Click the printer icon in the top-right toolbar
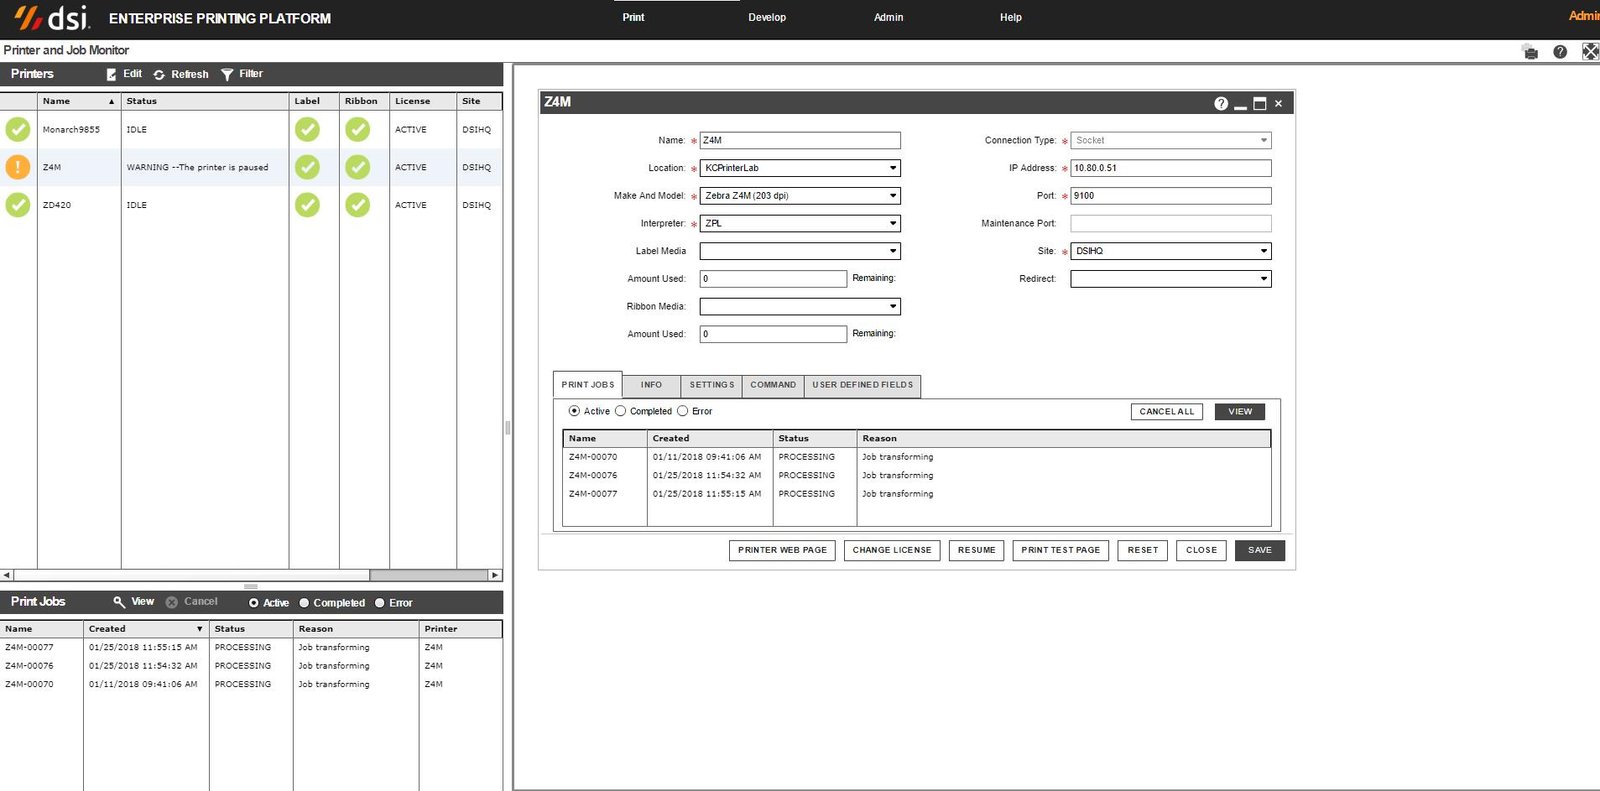The image size is (1600, 791). [x=1530, y=51]
